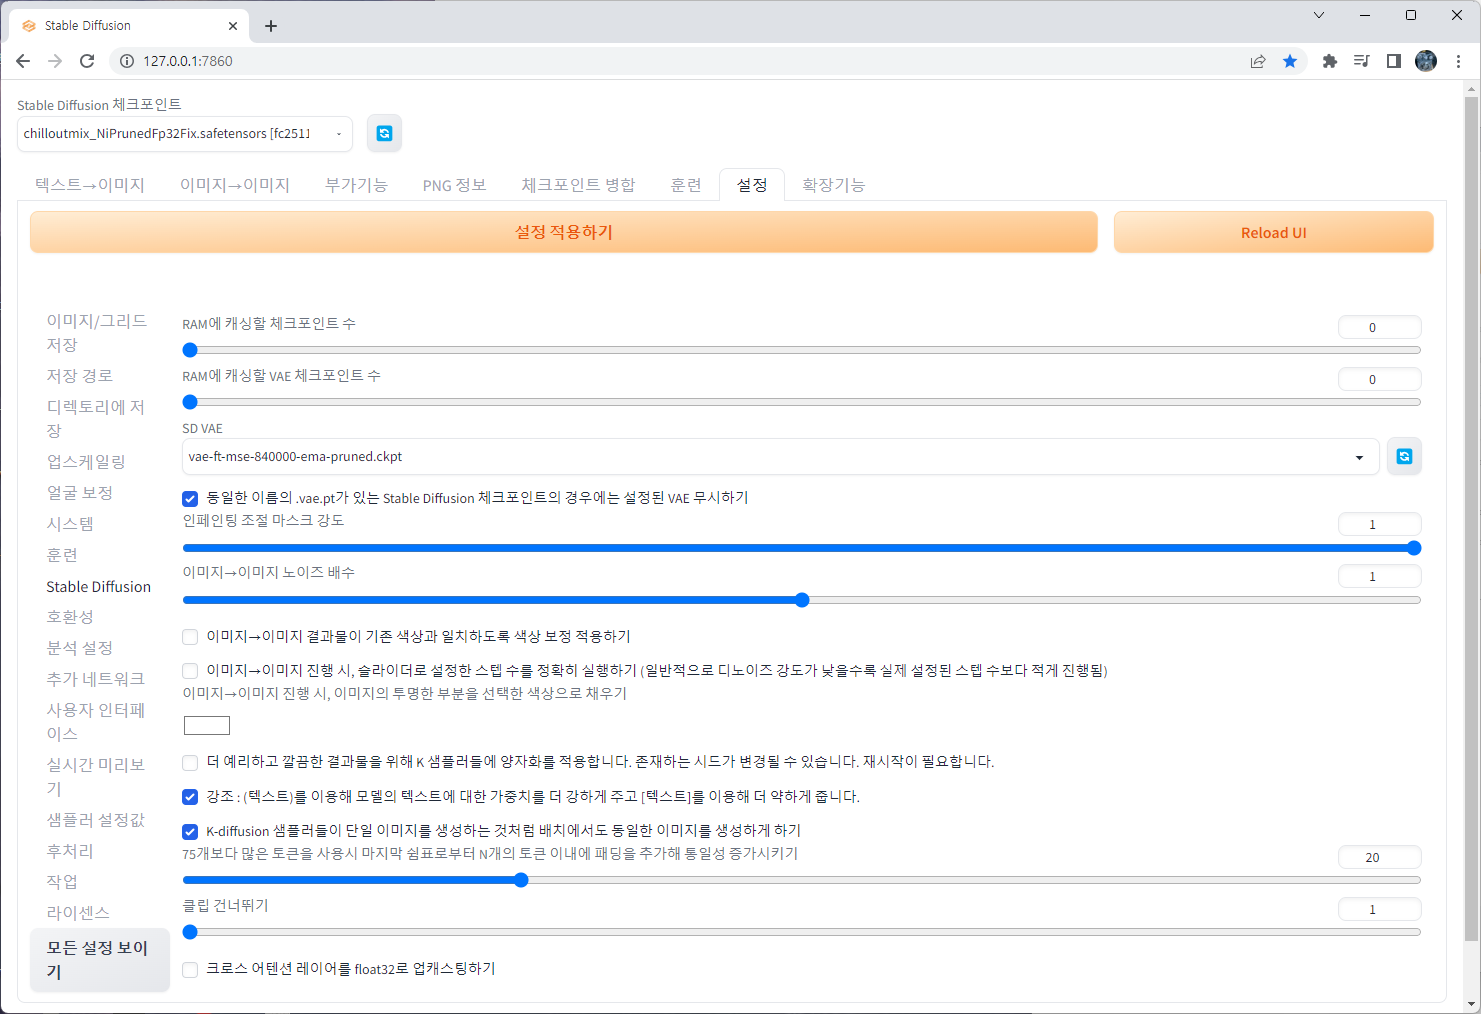This screenshot has width=1481, height=1014.
Task: Open the Chrome three-dot menu
Action: 1459,61
